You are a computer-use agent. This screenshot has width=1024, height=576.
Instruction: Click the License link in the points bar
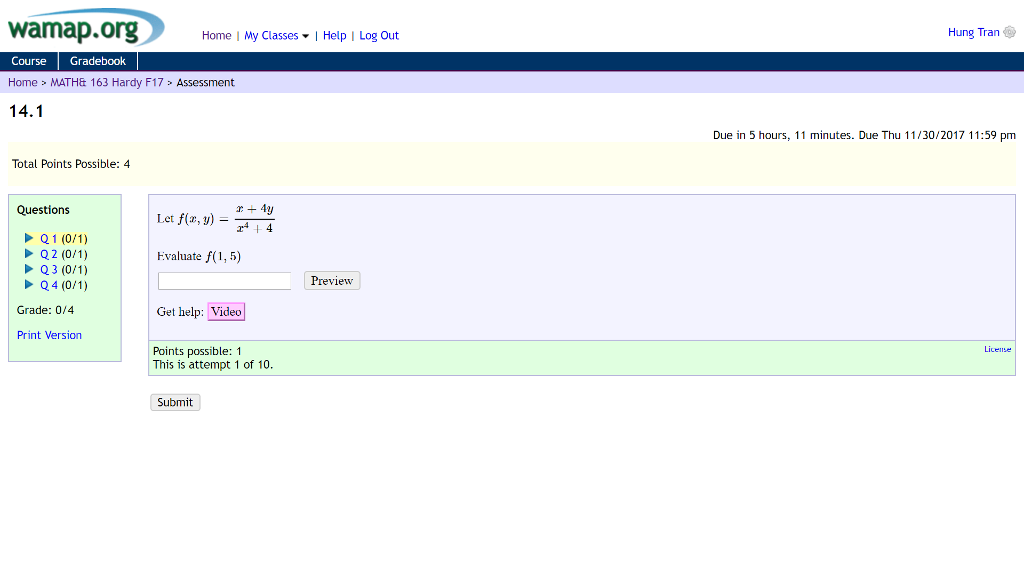998,348
